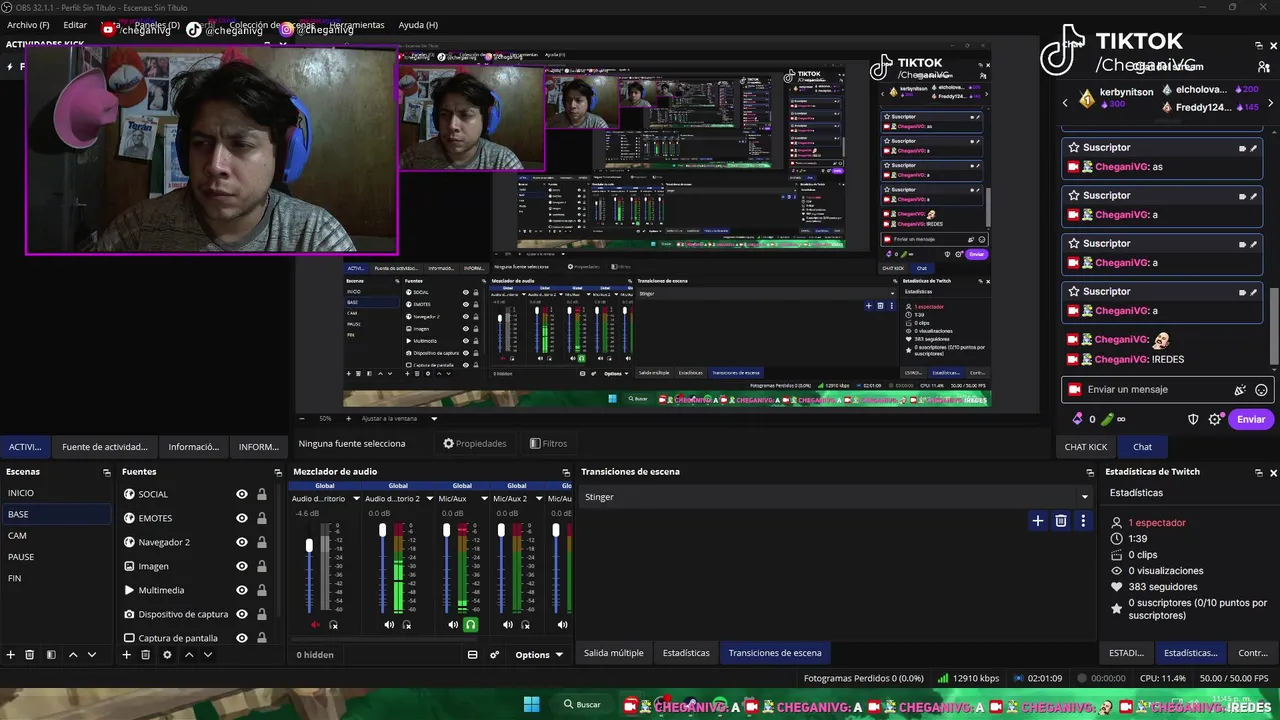
Task: Open the Archivo menu
Action: point(28,25)
